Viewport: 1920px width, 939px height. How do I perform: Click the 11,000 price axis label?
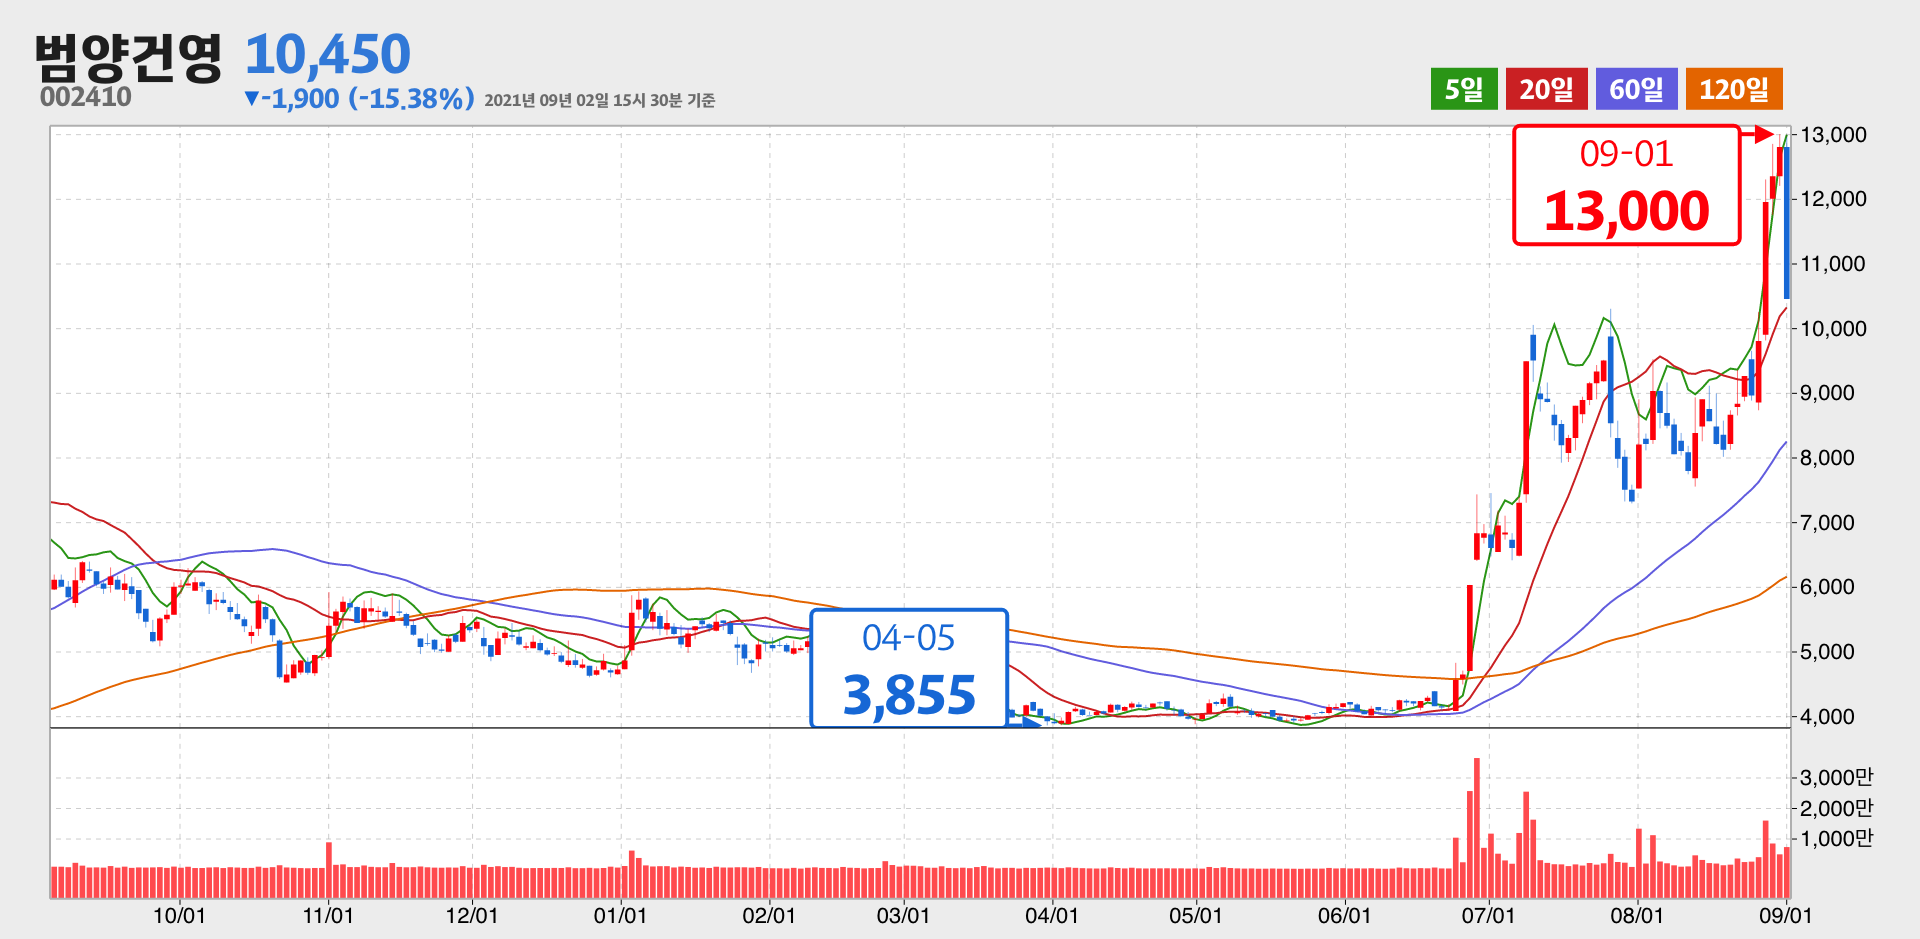point(1833,264)
